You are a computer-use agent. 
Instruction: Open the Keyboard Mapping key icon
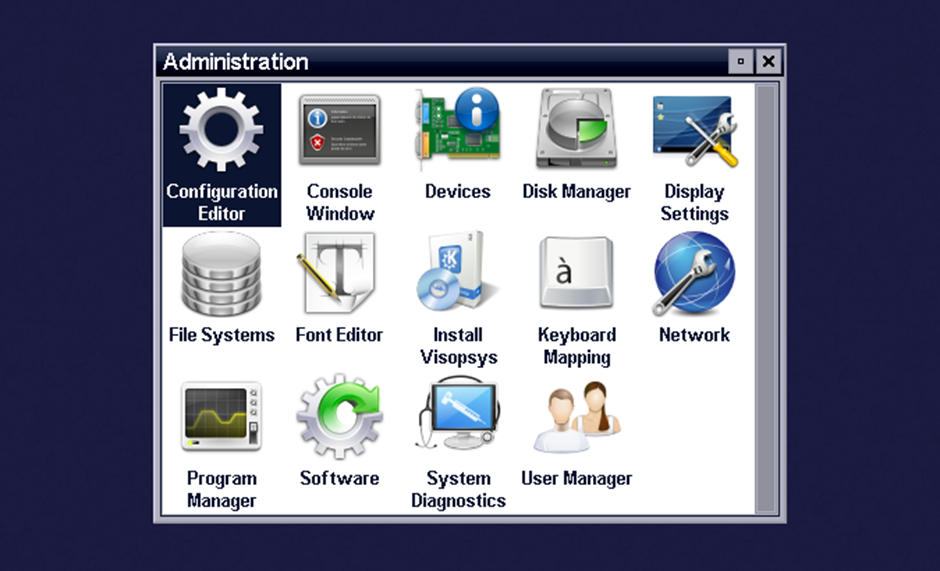(x=576, y=272)
